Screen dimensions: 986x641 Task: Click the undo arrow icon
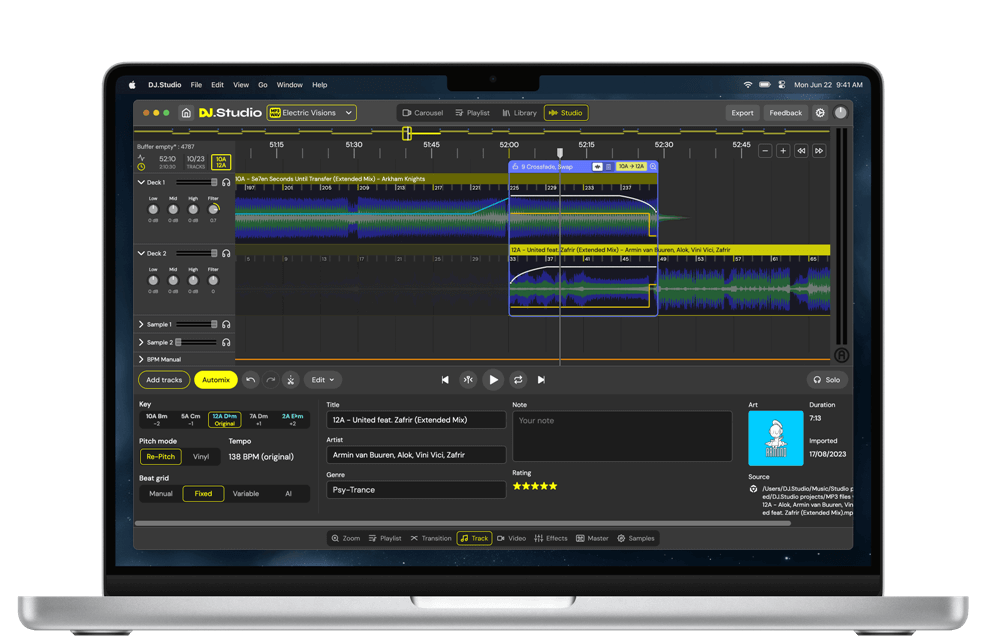251,380
